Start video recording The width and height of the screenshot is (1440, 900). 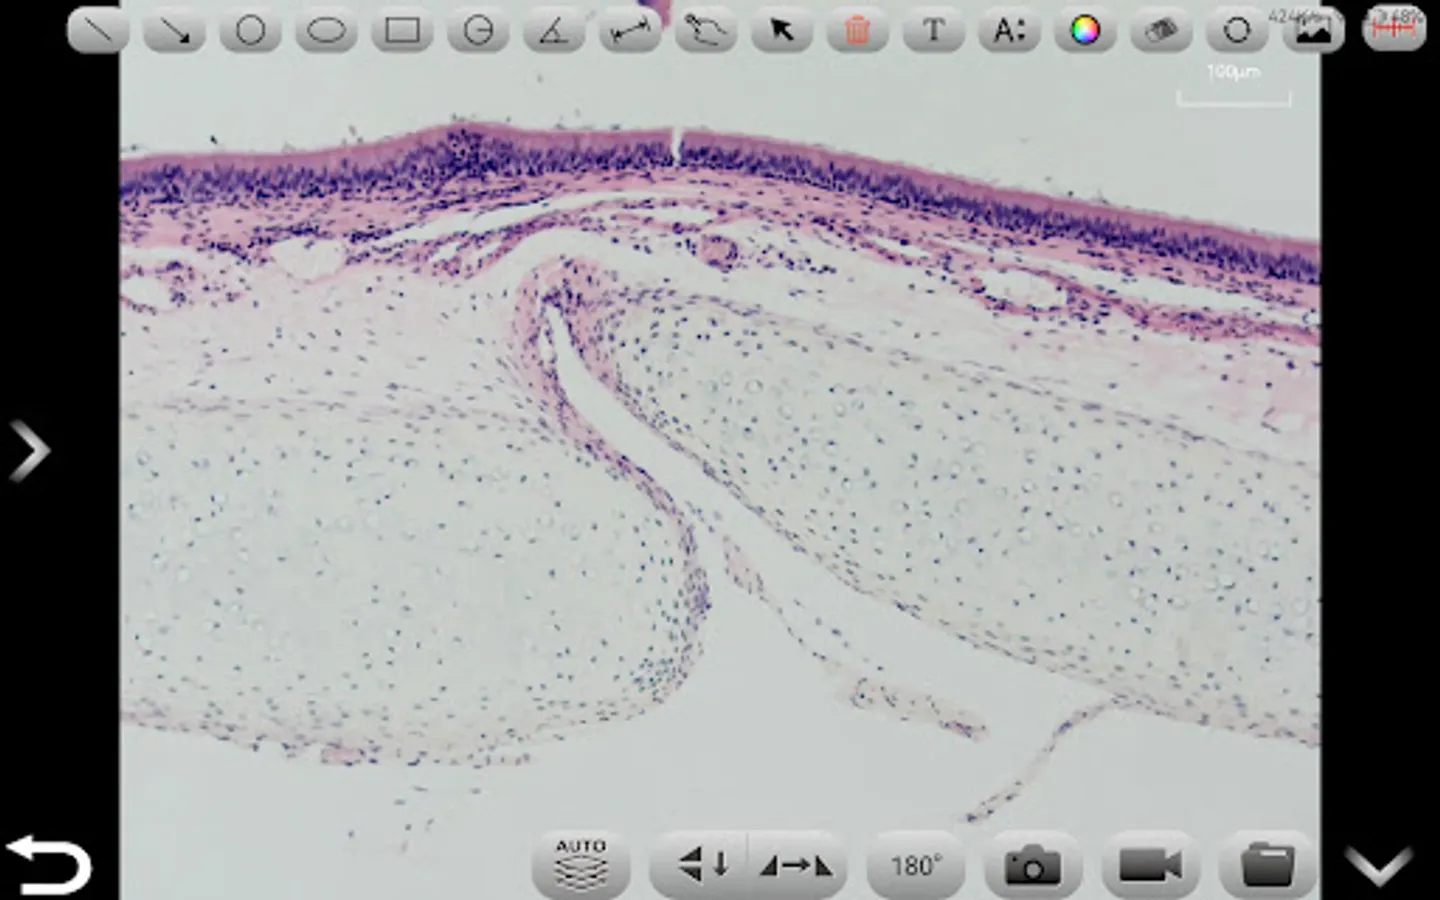coord(1150,864)
